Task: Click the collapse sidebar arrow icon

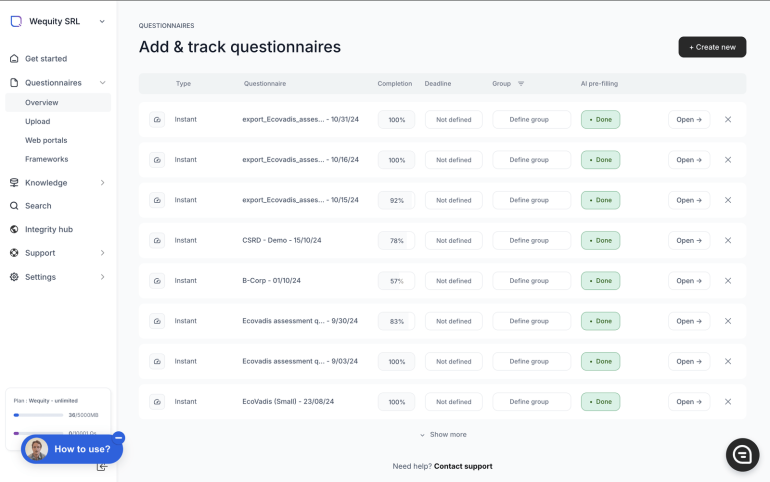Action: [101, 467]
